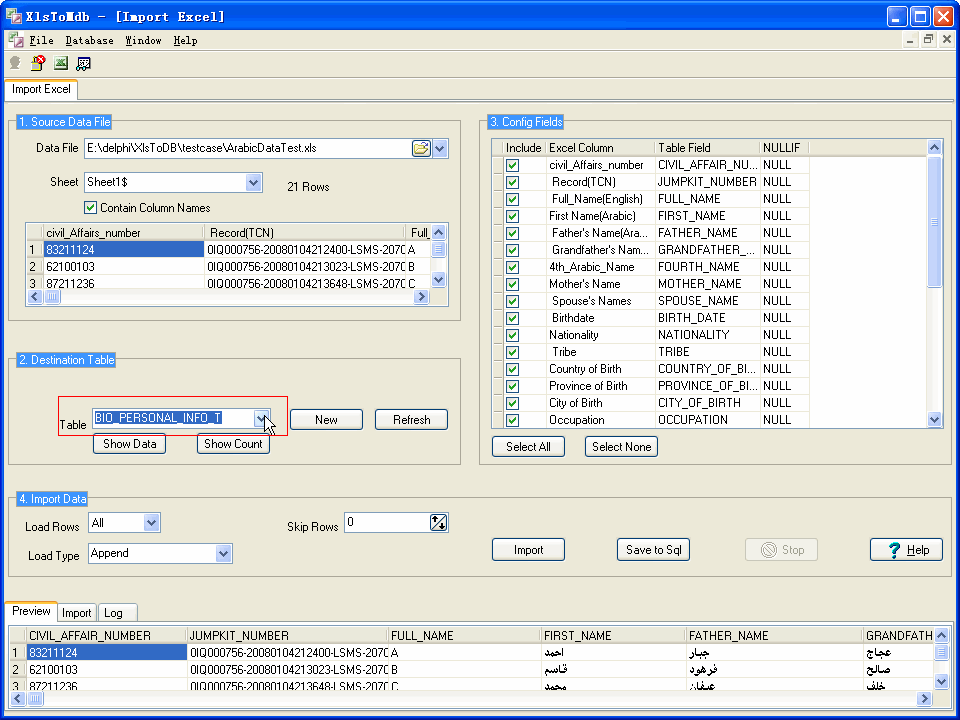Image resolution: width=960 pixels, height=720 pixels.
Task: Select preview cell 83211124
Action: tap(107, 653)
